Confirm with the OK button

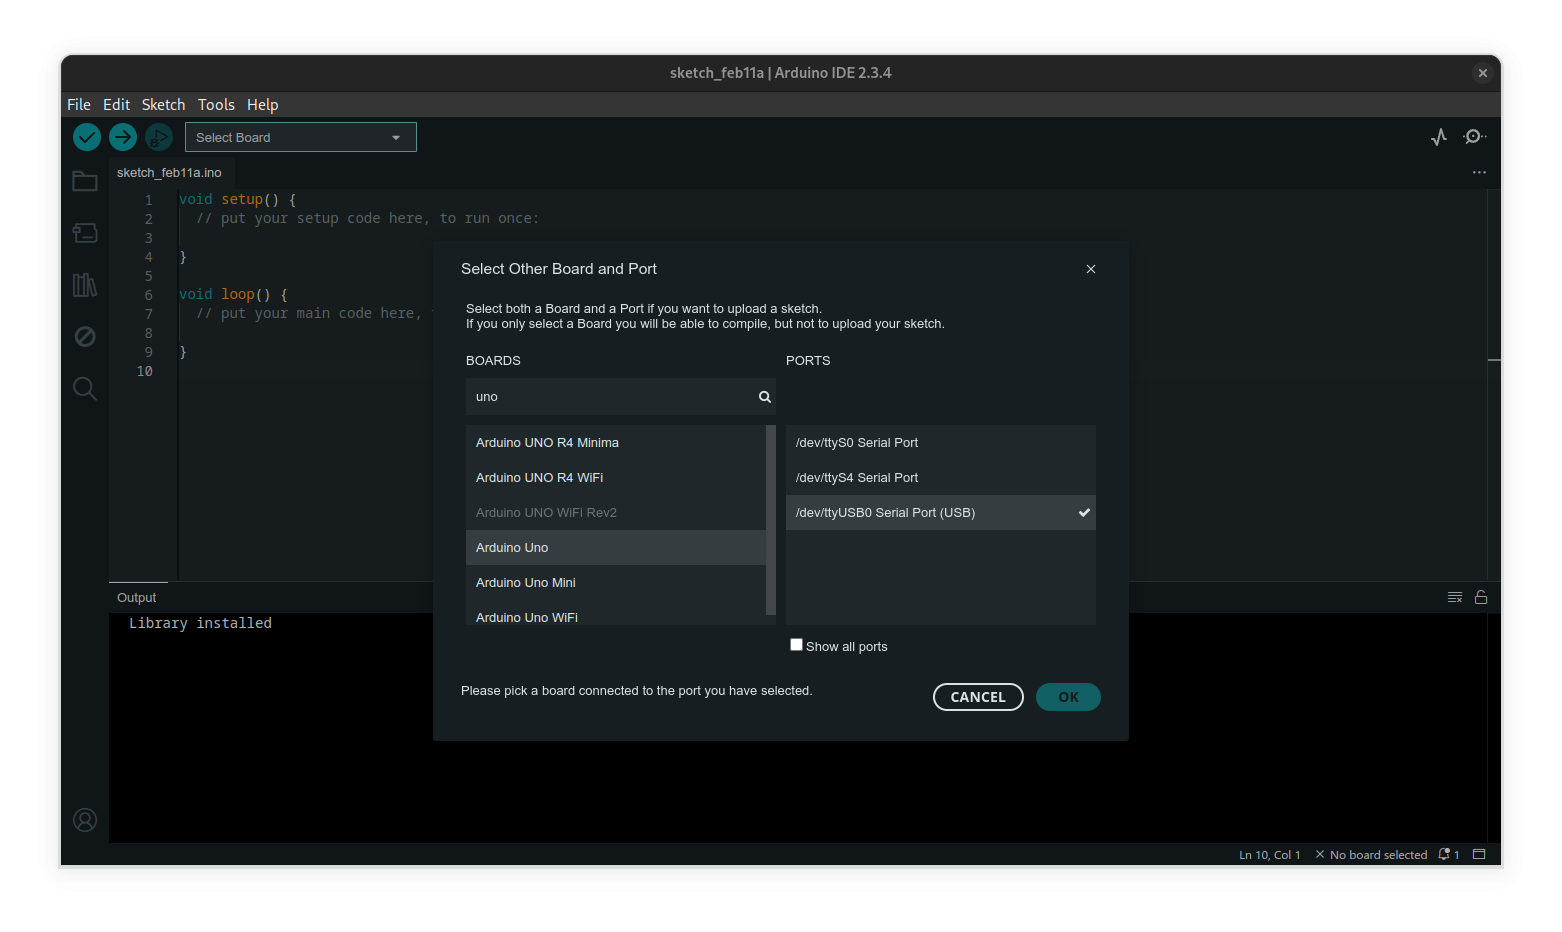pos(1068,697)
